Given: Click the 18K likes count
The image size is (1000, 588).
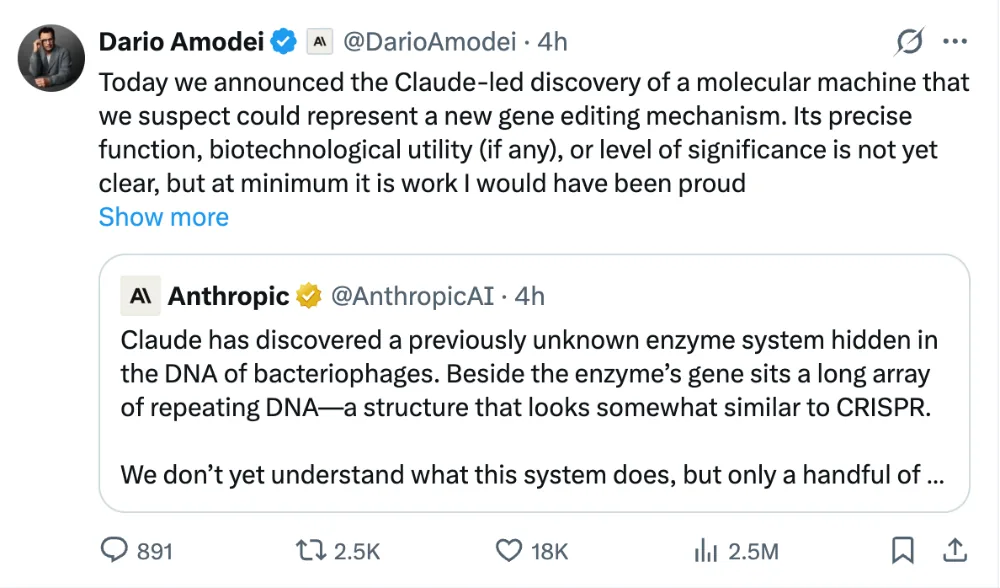Looking at the screenshot, I should (549, 552).
